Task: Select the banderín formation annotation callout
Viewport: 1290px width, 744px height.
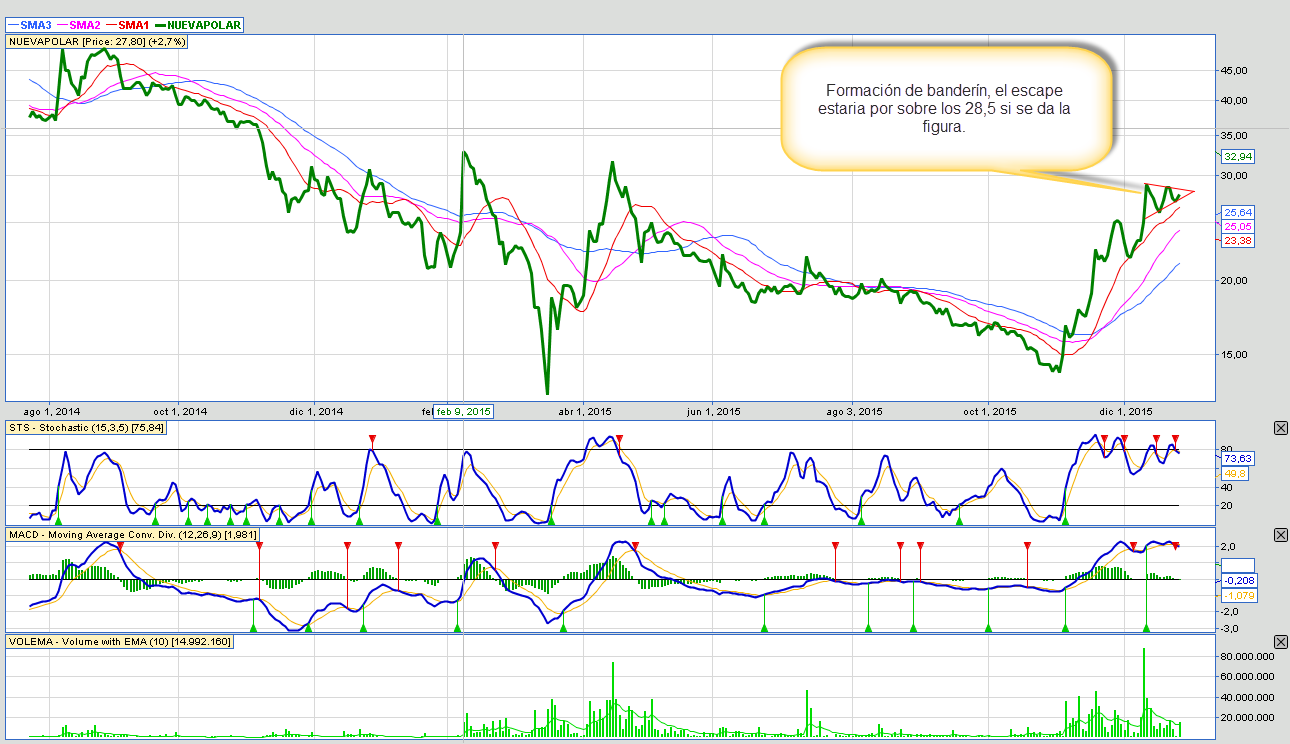Action: click(946, 108)
